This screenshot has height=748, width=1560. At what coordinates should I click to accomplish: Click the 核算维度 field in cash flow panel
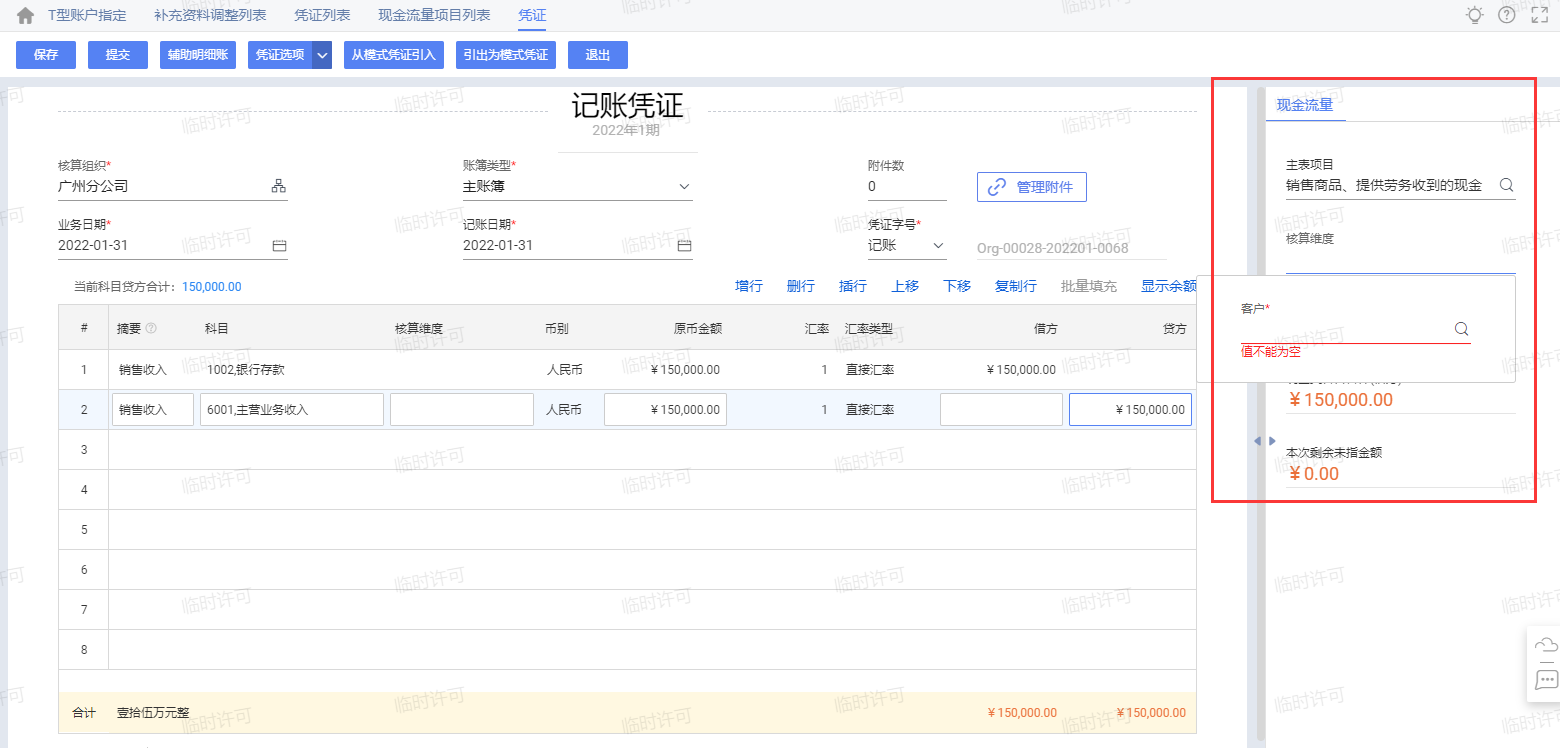click(1401, 259)
